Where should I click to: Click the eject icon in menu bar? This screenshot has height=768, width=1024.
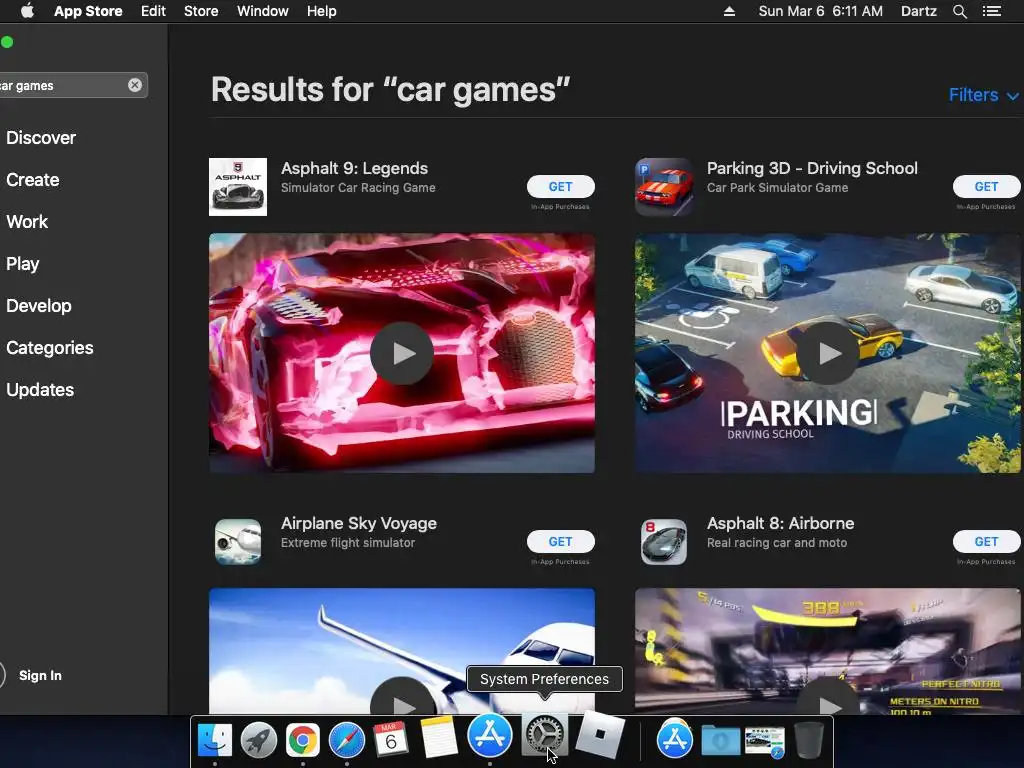pos(729,11)
